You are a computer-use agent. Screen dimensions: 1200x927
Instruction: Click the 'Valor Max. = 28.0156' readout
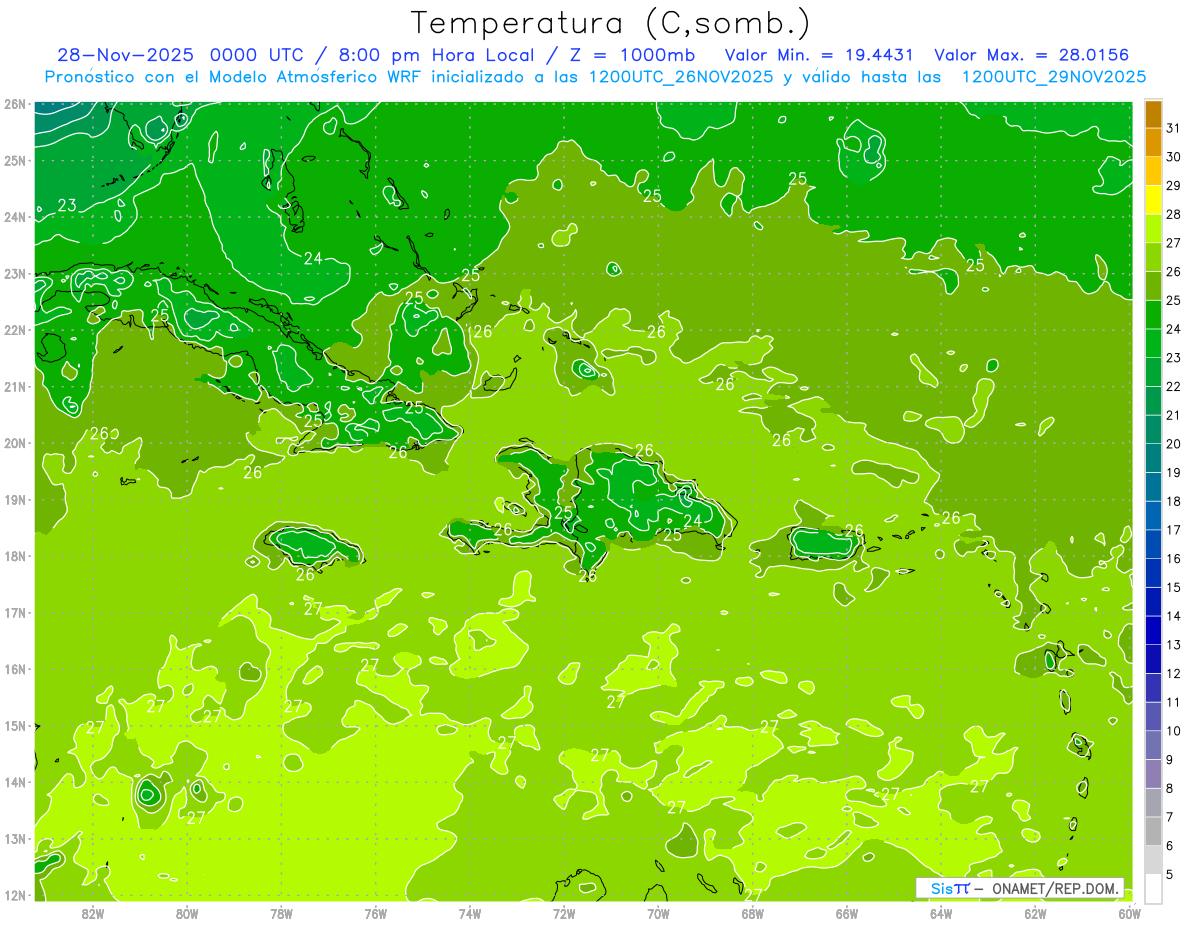coord(1033,55)
